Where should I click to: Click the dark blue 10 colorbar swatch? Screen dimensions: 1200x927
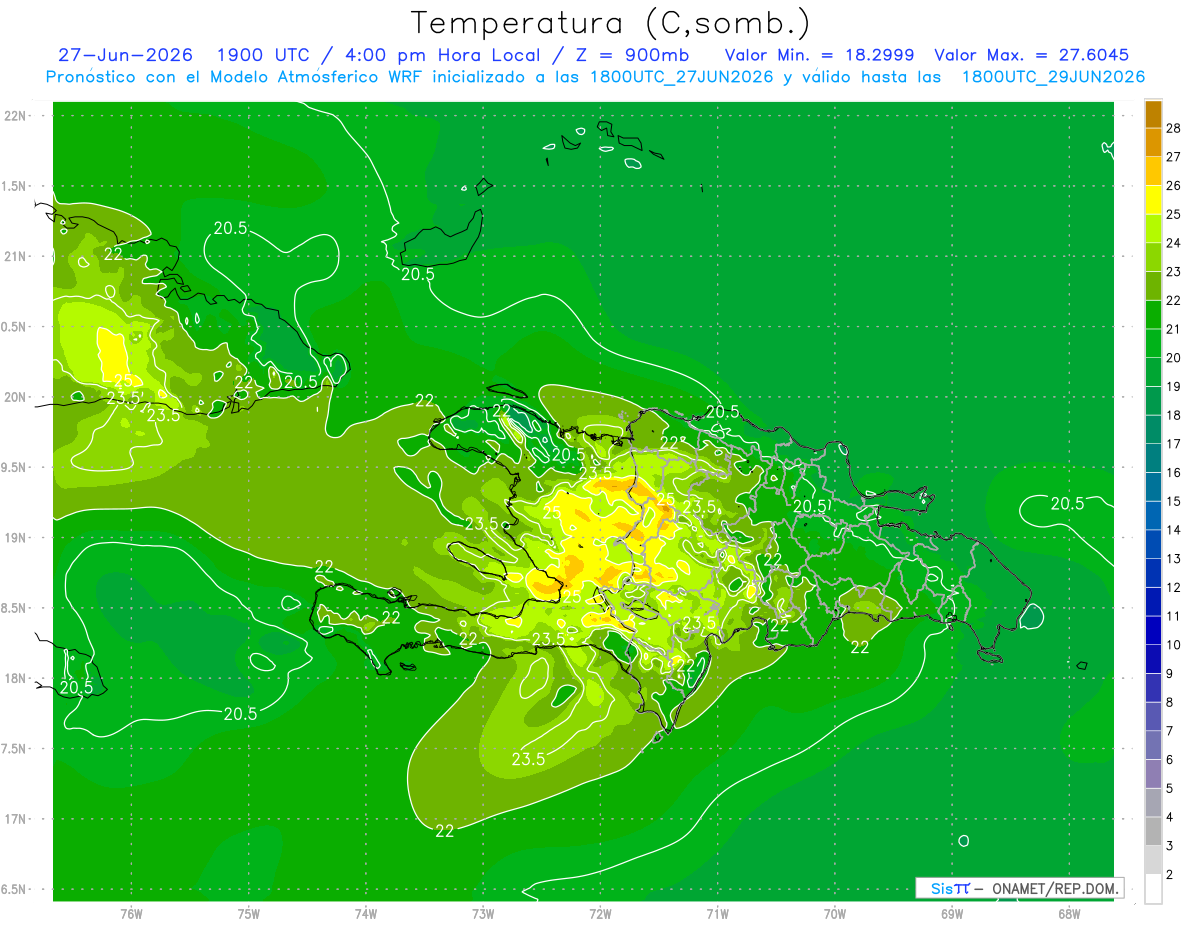(1153, 631)
